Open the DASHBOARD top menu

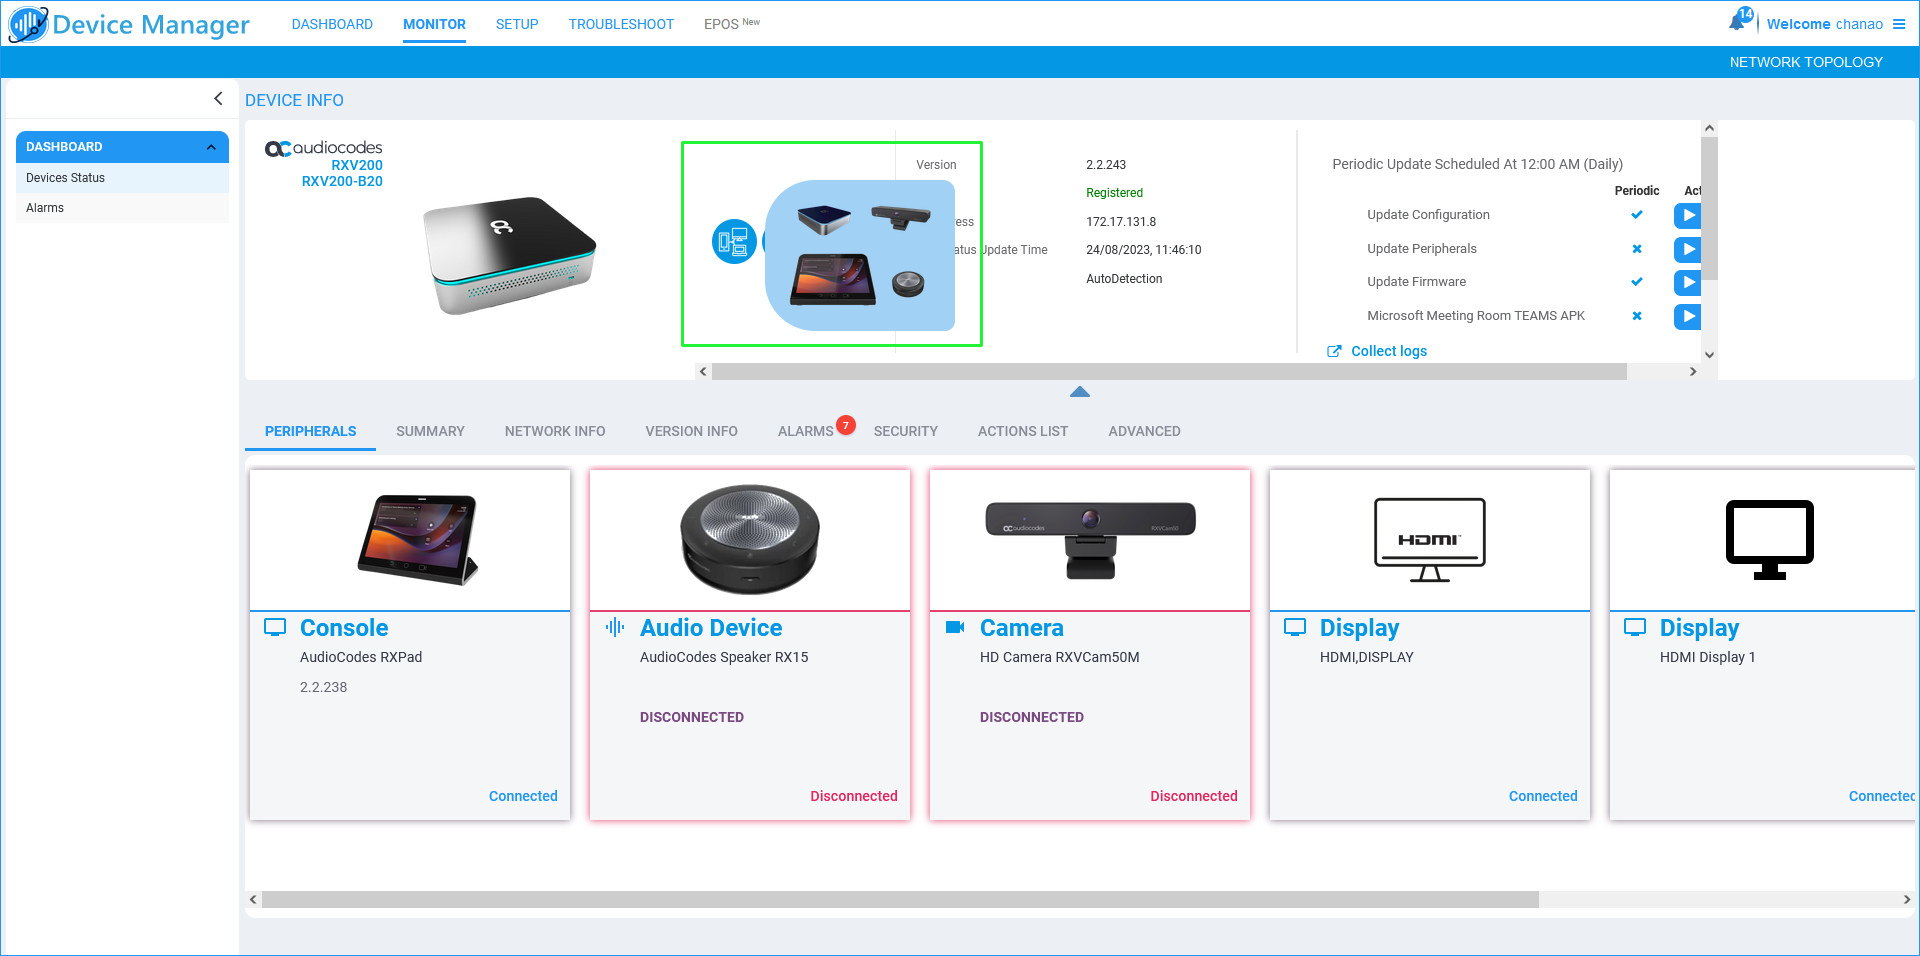pos(332,24)
